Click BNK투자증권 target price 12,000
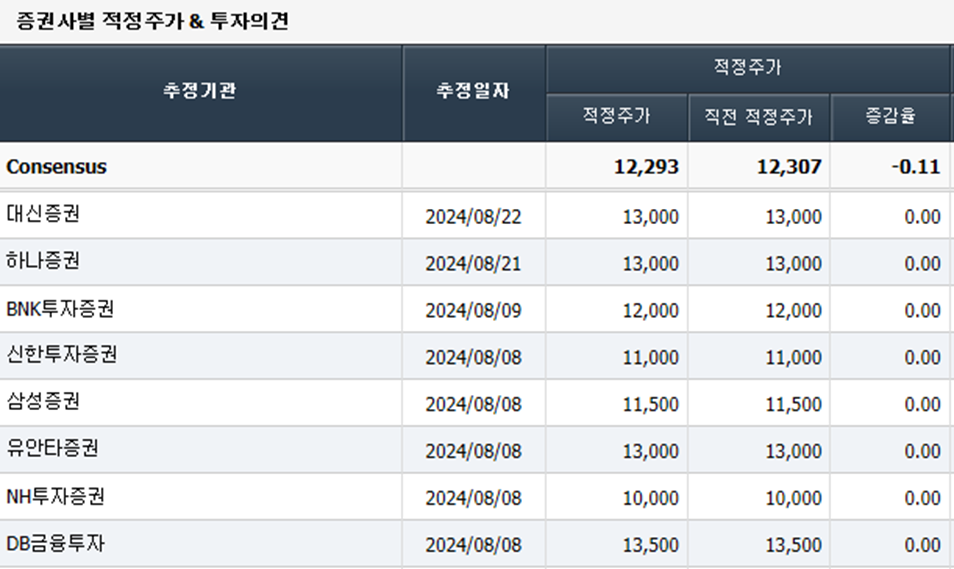 [650, 310]
